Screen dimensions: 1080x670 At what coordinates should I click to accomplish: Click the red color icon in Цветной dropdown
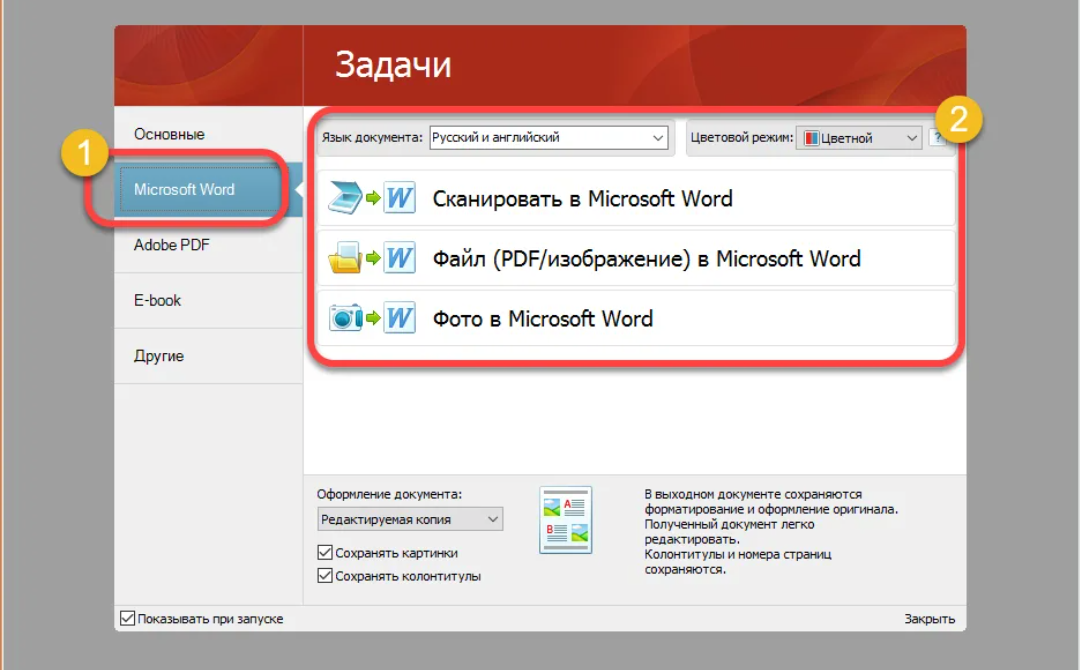click(811, 138)
